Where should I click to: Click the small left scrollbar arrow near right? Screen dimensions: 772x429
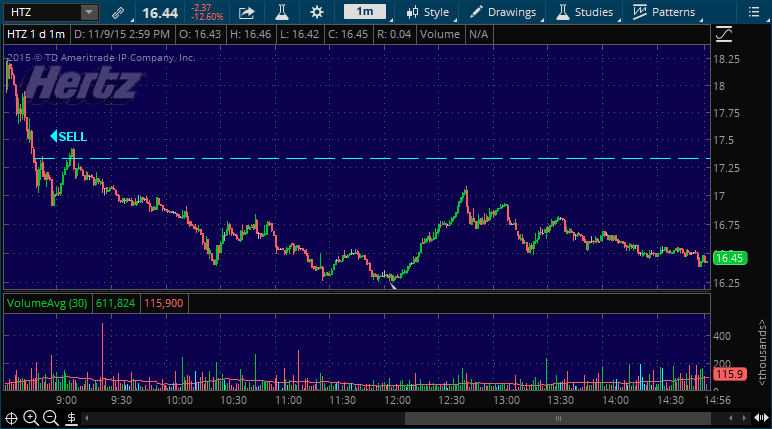pos(731,419)
